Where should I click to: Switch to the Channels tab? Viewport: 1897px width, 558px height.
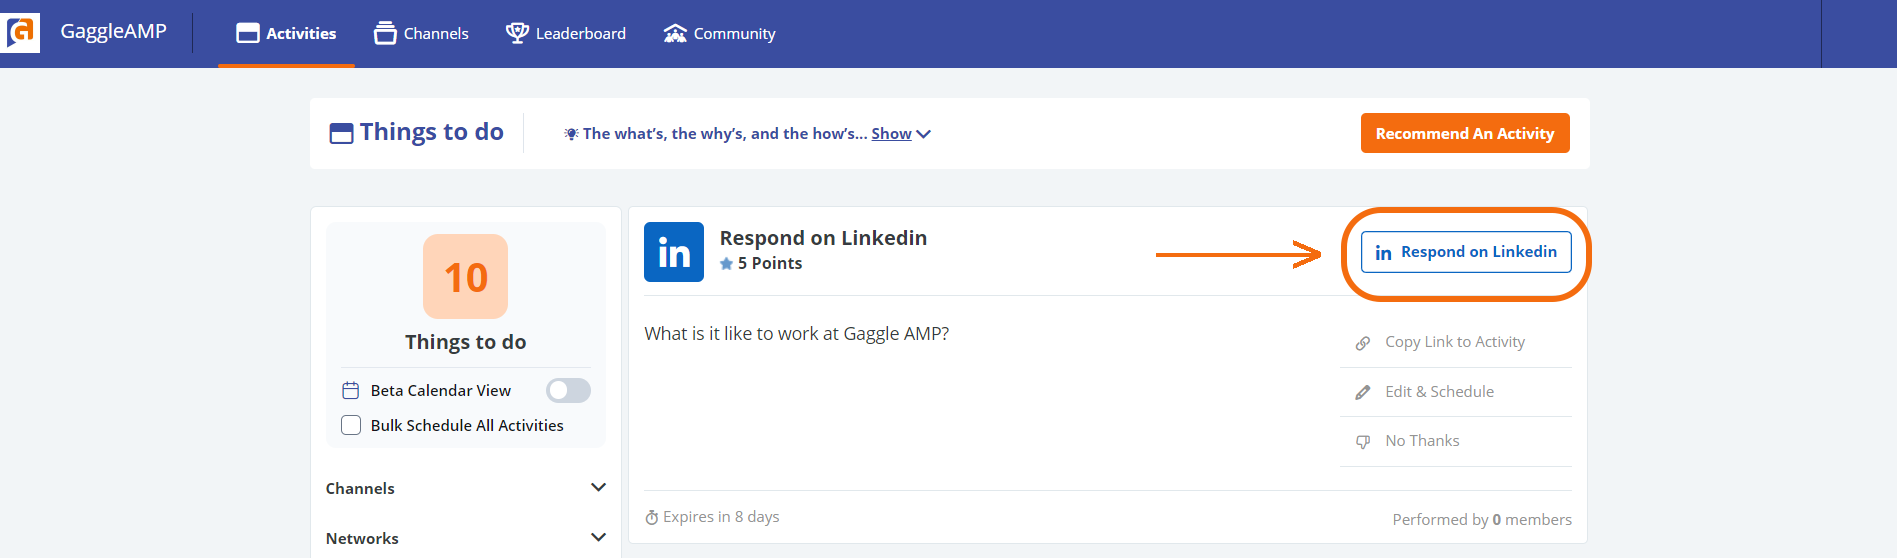[x=421, y=33]
